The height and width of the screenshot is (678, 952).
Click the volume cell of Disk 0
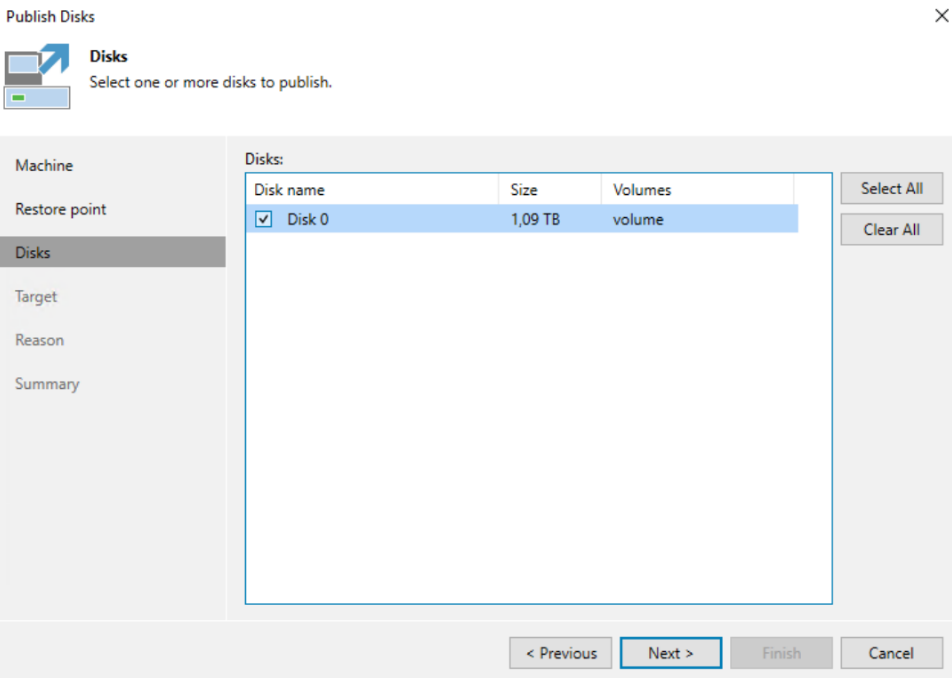pyautogui.click(x=638, y=219)
